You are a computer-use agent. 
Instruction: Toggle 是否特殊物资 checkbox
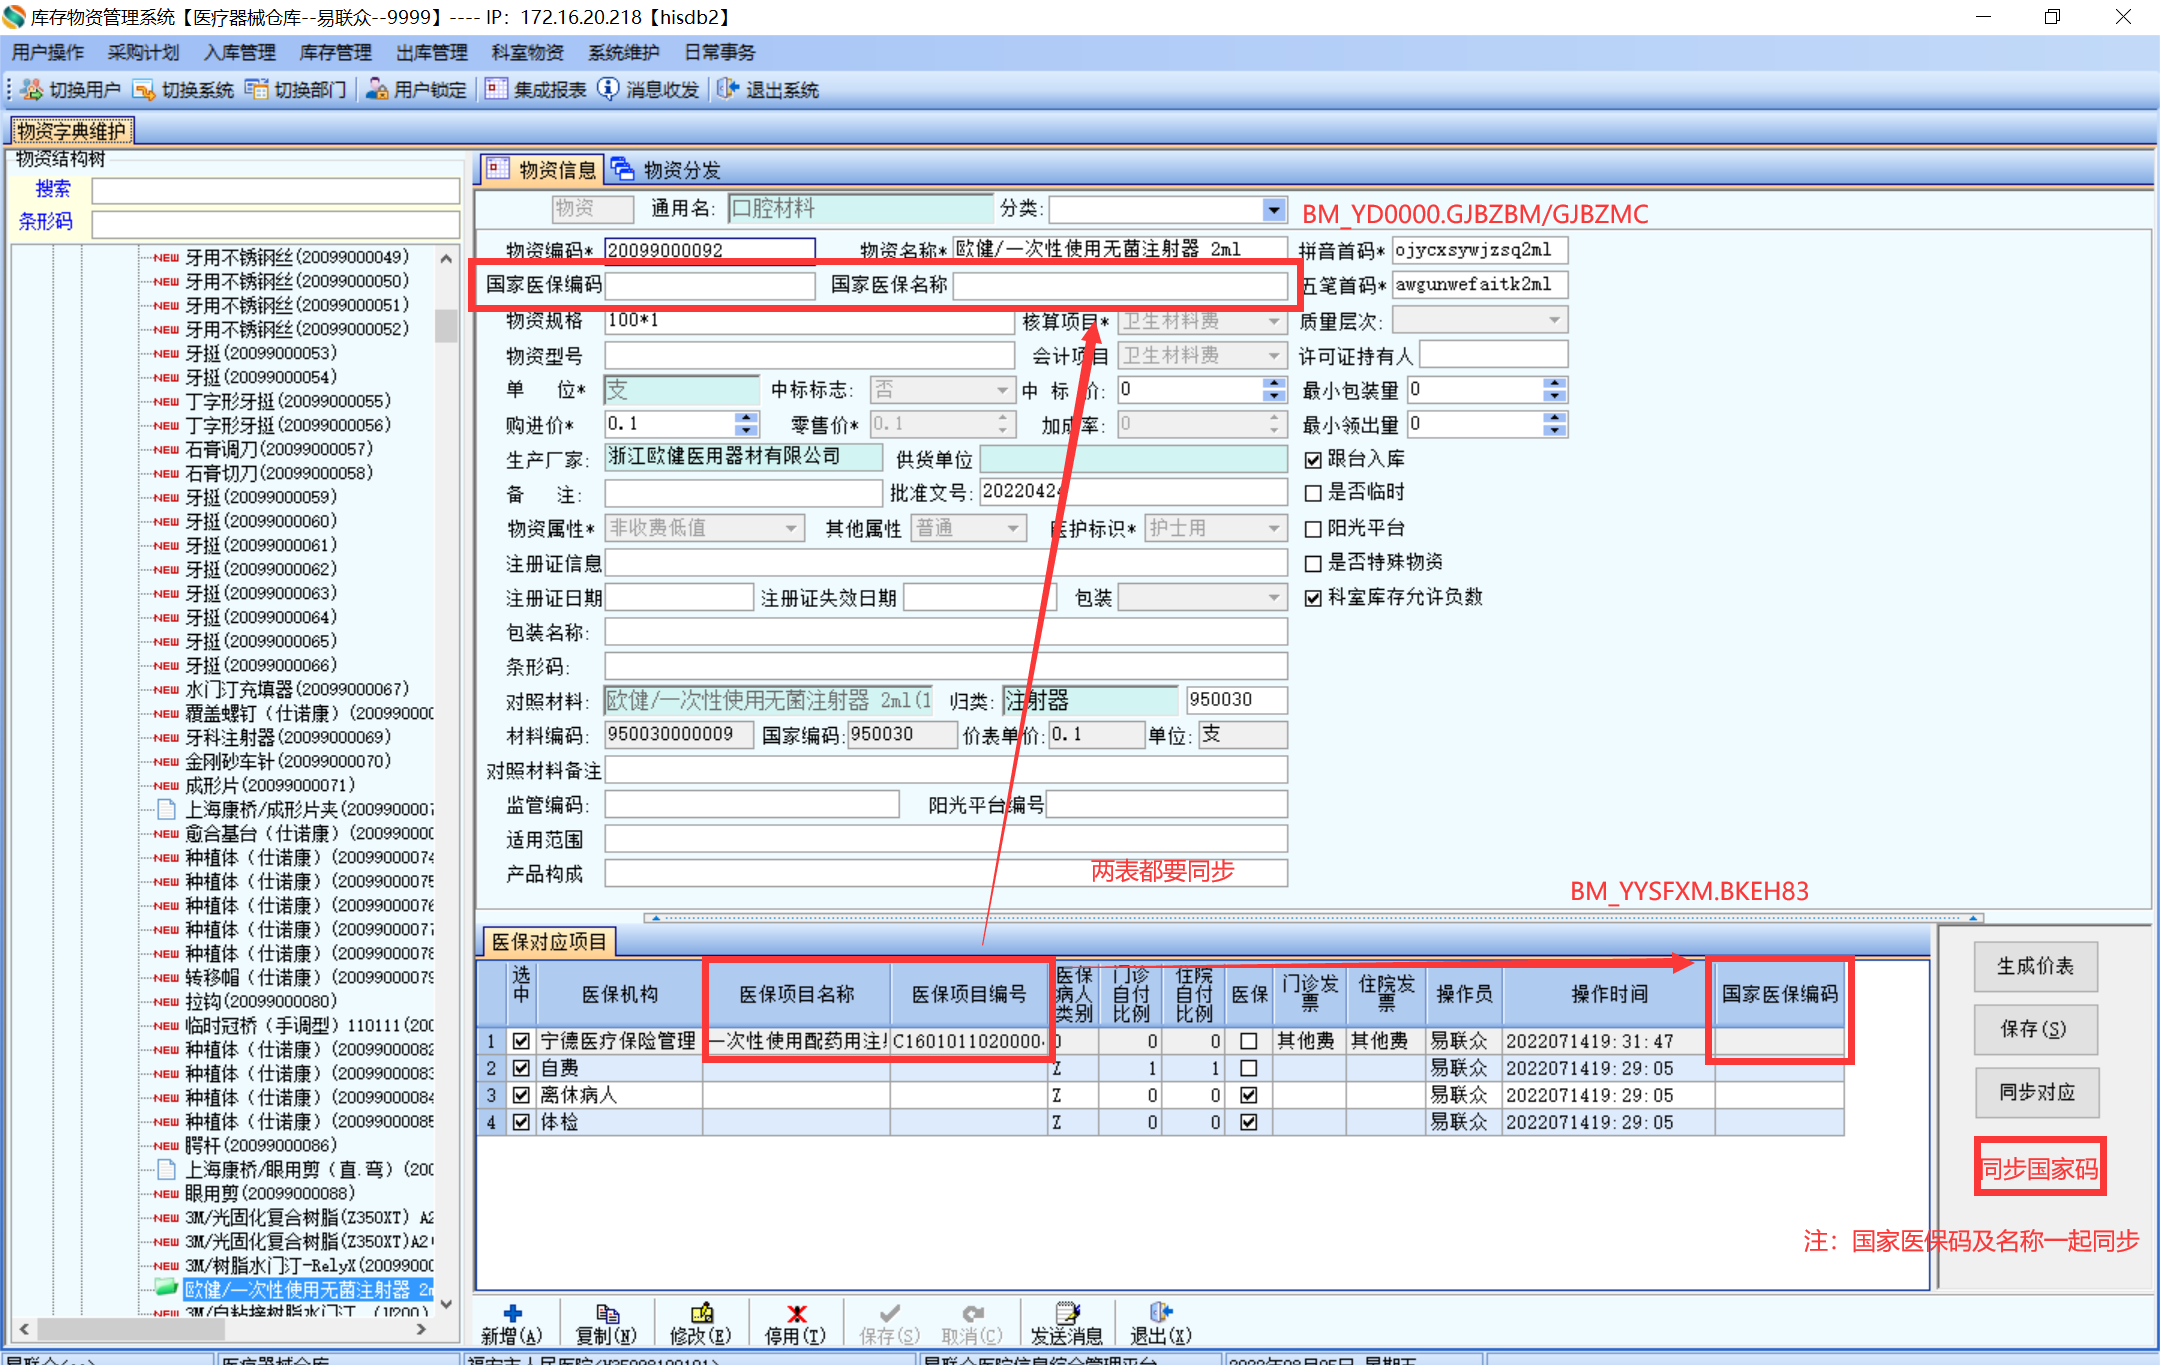tap(1314, 563)
